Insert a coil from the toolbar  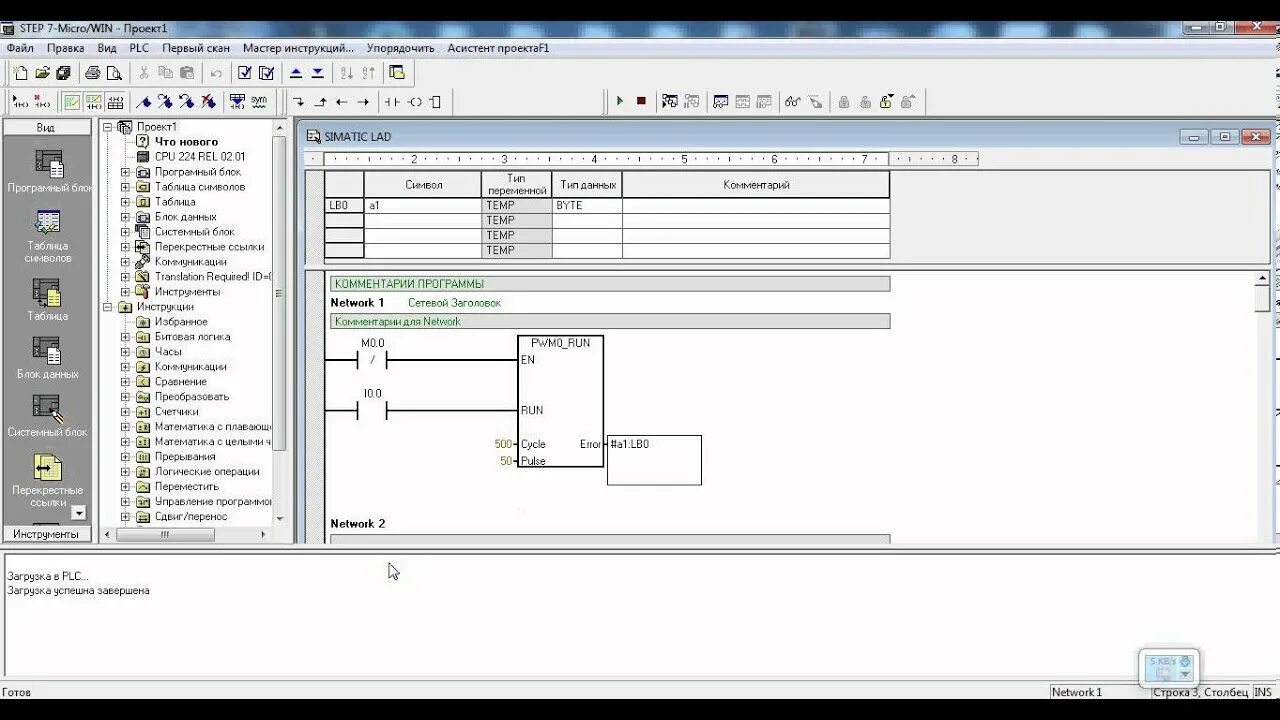(x=414, y=101)
